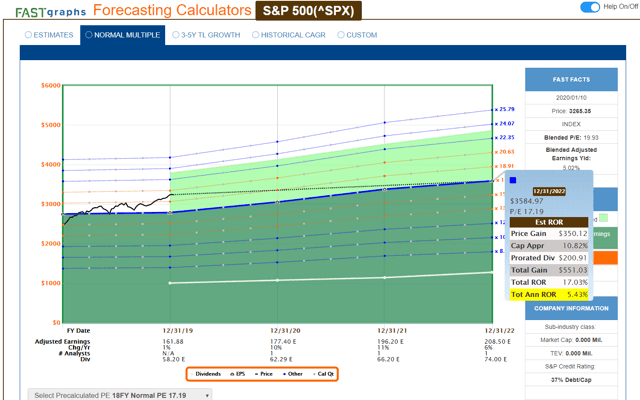The width and height of the screenshot is (640, 400).
Task: Click the Est ROR tooltip header
Action: point(549,222)
